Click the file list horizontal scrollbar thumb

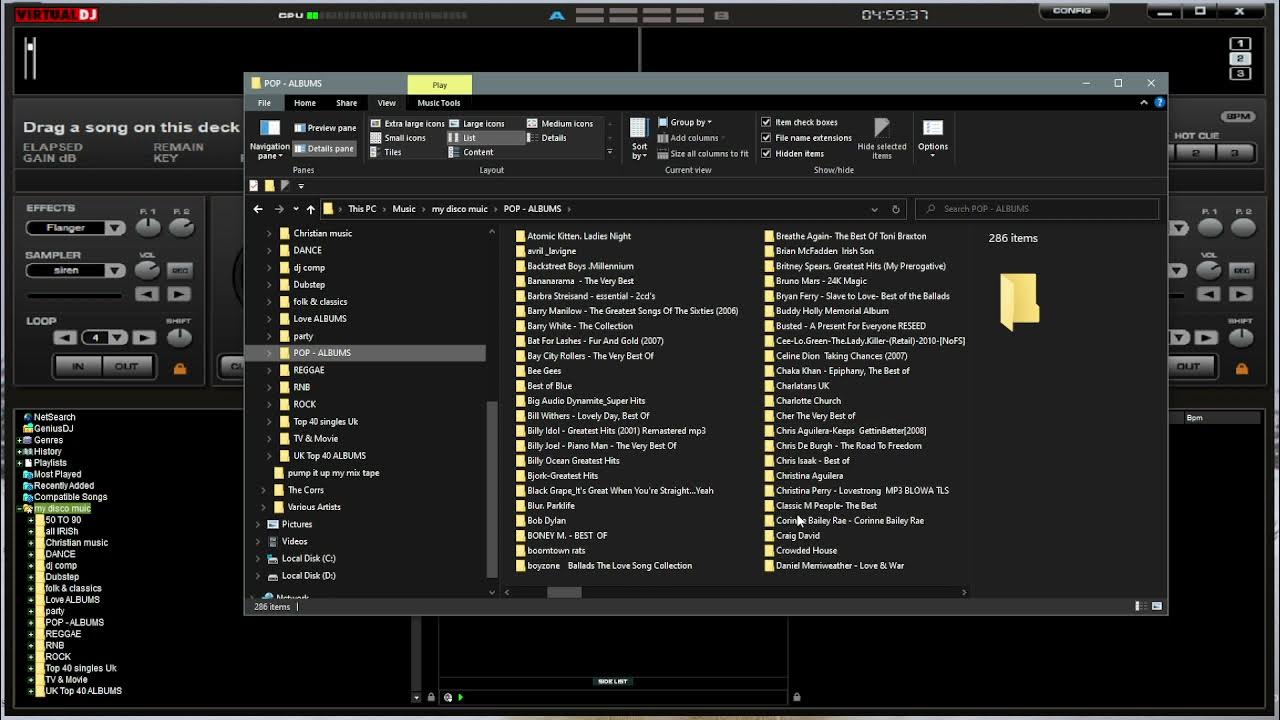pyautogui.click(x=564, y=592)
